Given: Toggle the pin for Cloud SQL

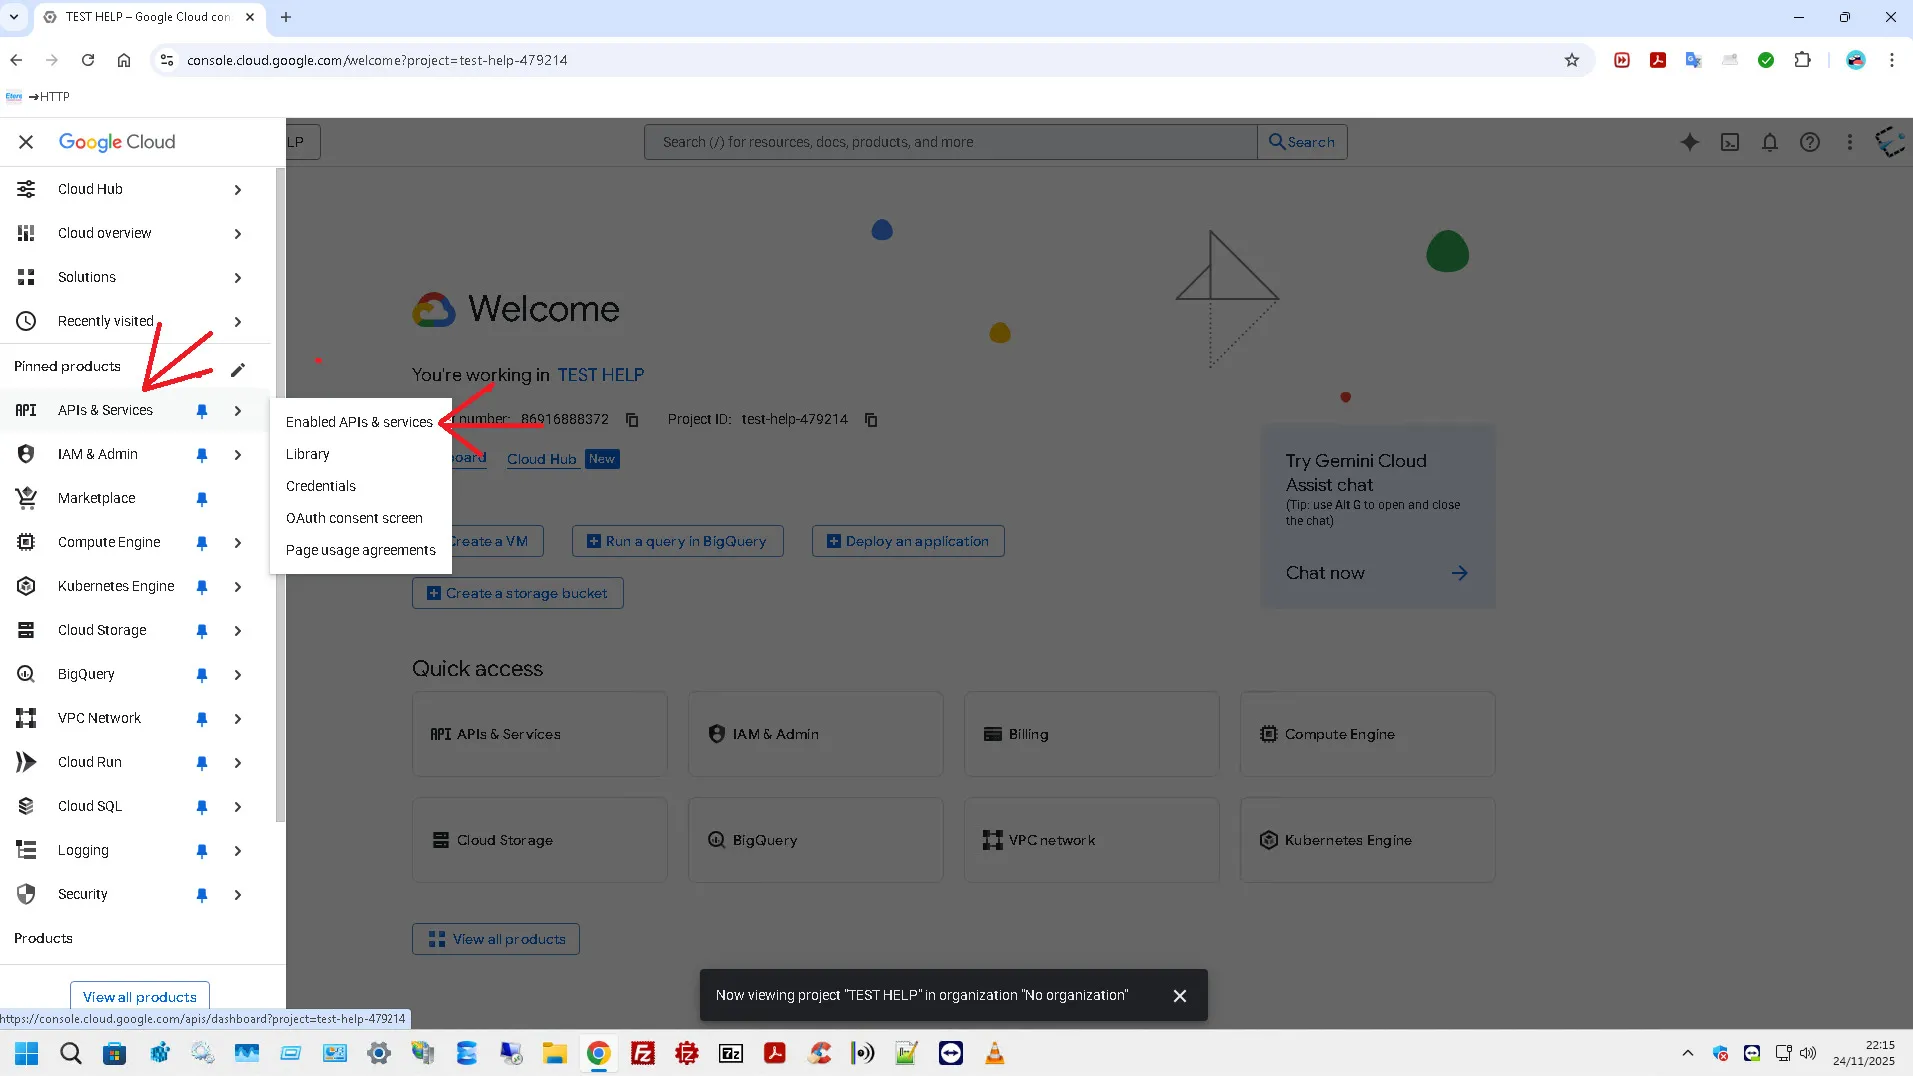Looking at the screenshot, I should 202,807.
